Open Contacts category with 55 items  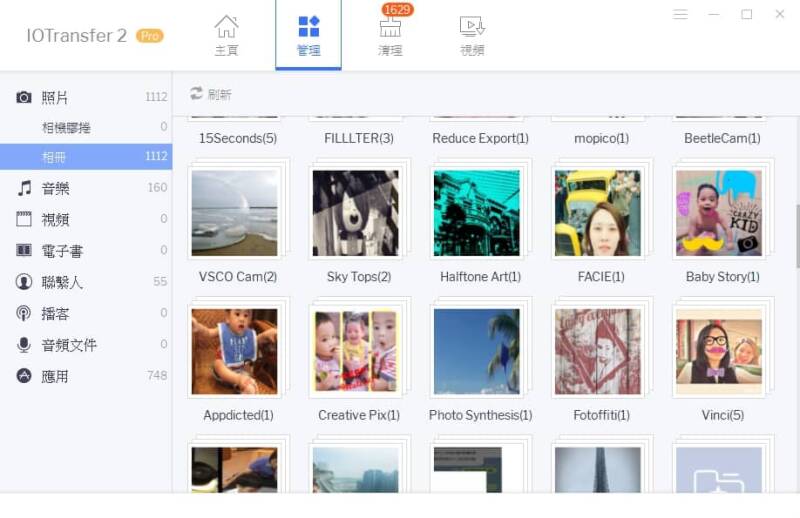(x=86, y=282)
